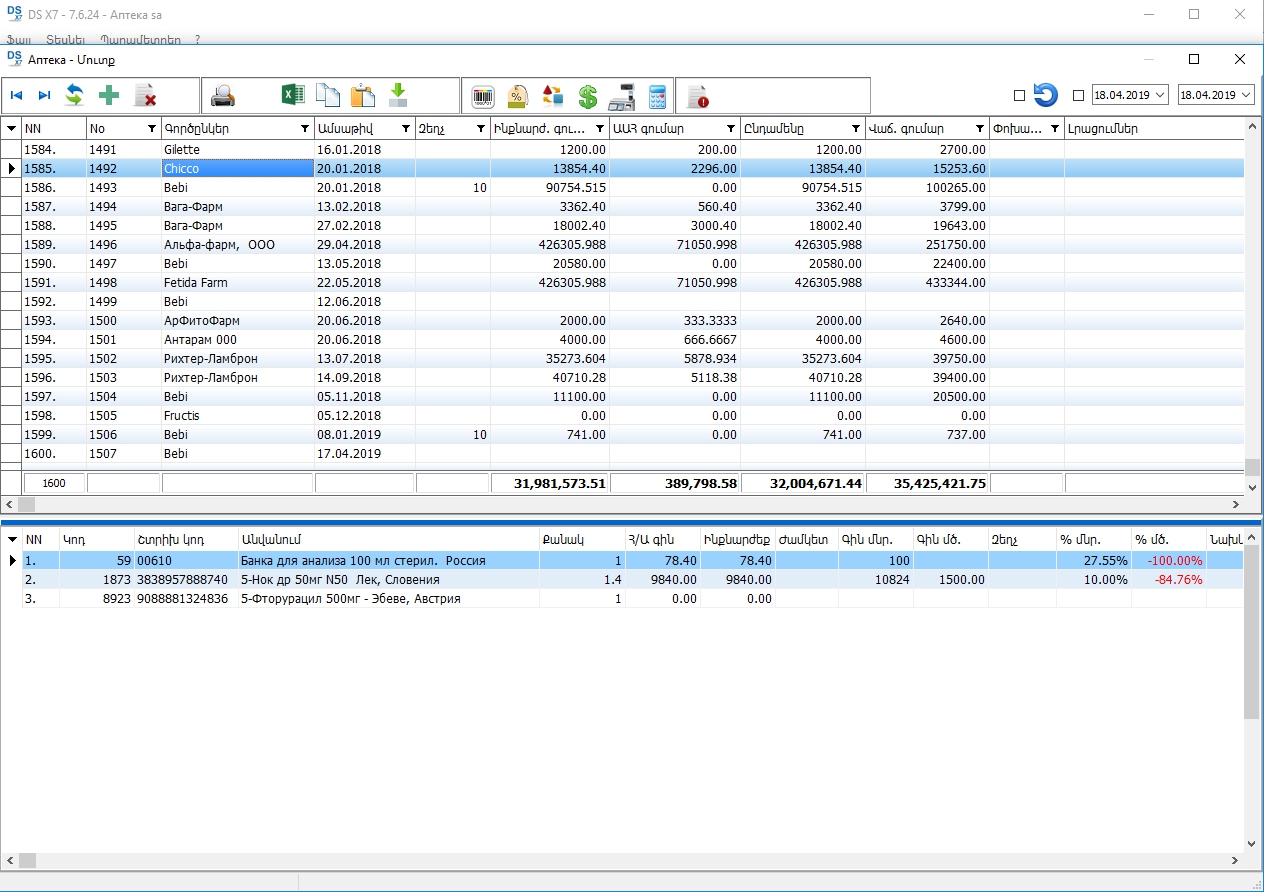Open filter arrow on Վաճ. գումար column
The image size is (1264, 892).
pyautogui.click(x=980, y=129)
